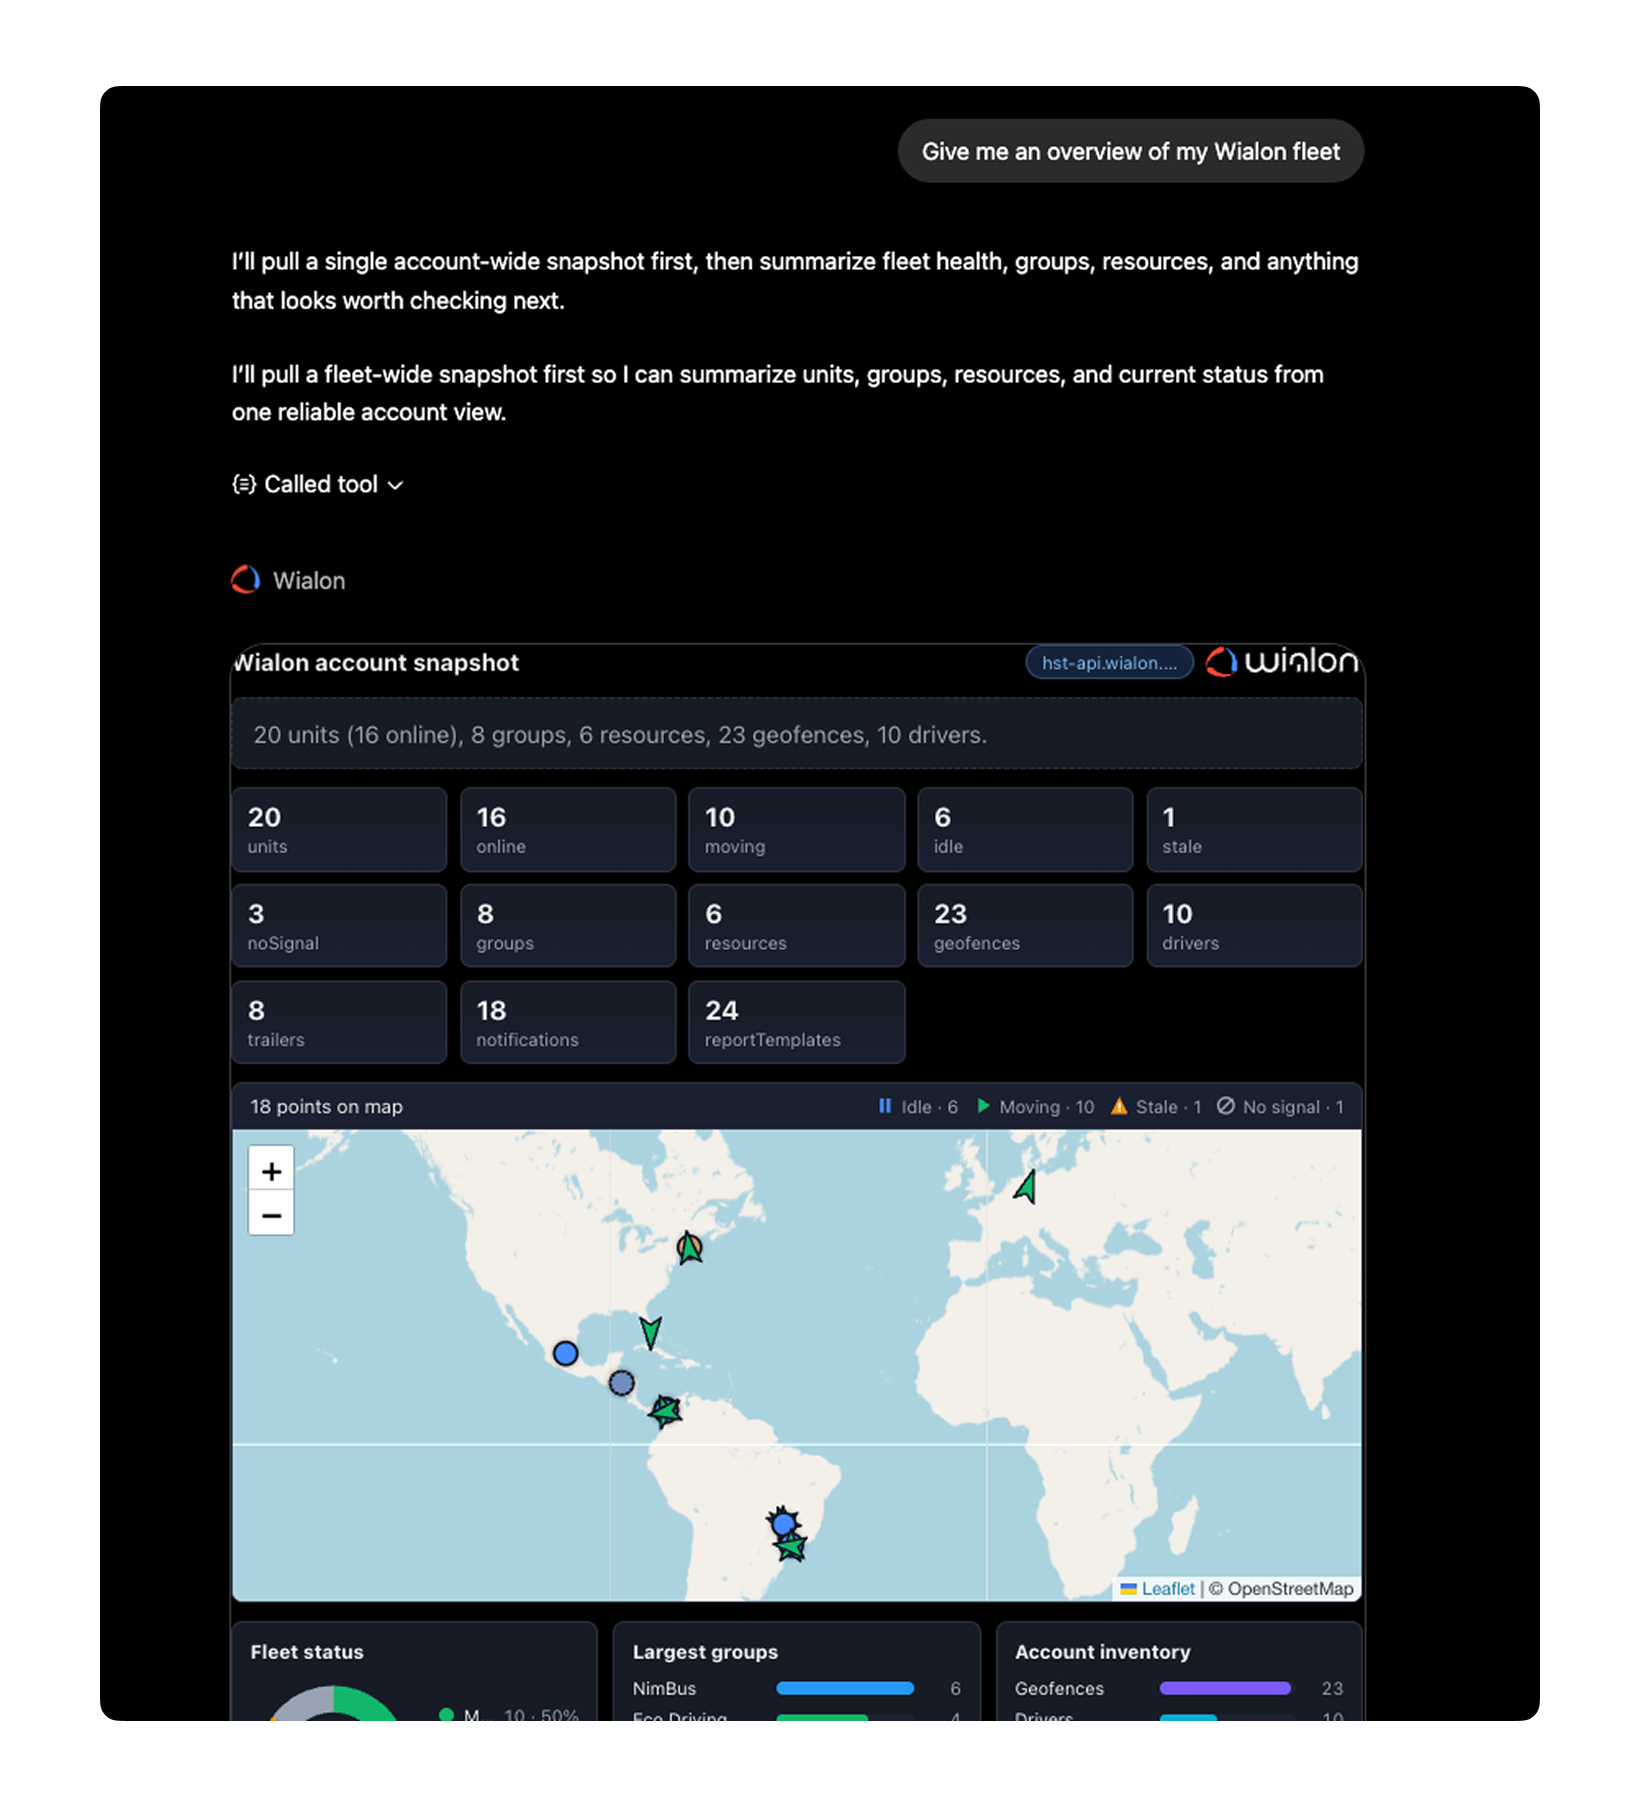
Task: Click the Geofences inventory bar
Action: (1225, 1688)
